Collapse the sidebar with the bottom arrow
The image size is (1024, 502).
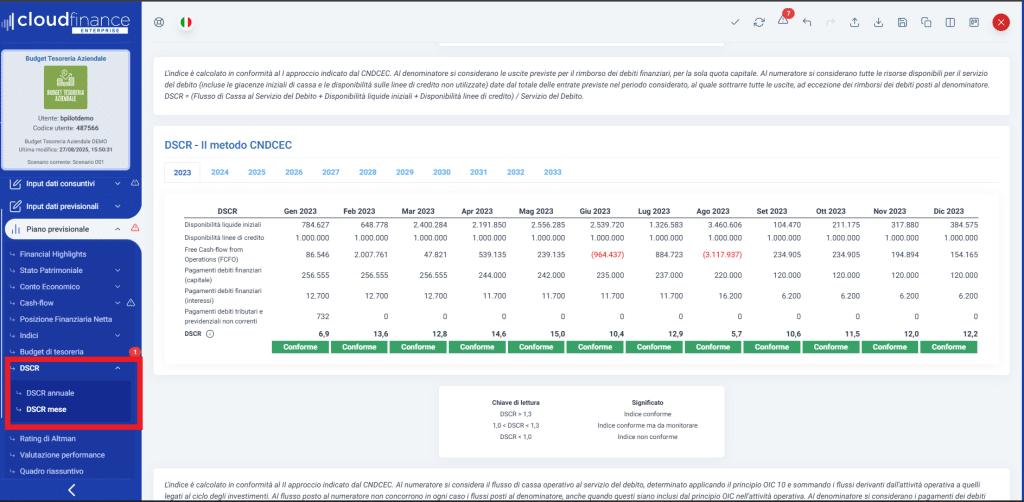coord(71,489)
